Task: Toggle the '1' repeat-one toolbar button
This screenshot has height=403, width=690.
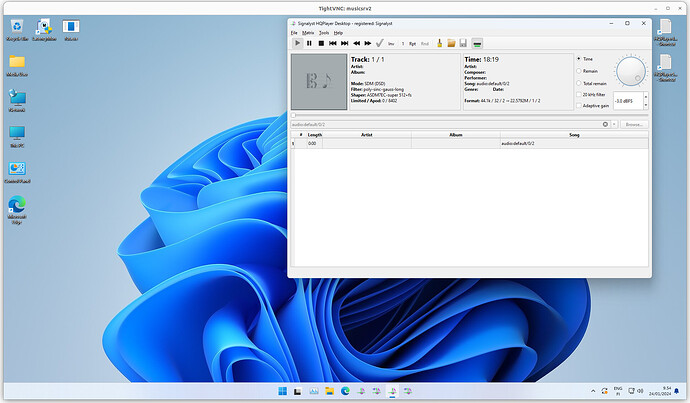Action: [x=403, y=44]
